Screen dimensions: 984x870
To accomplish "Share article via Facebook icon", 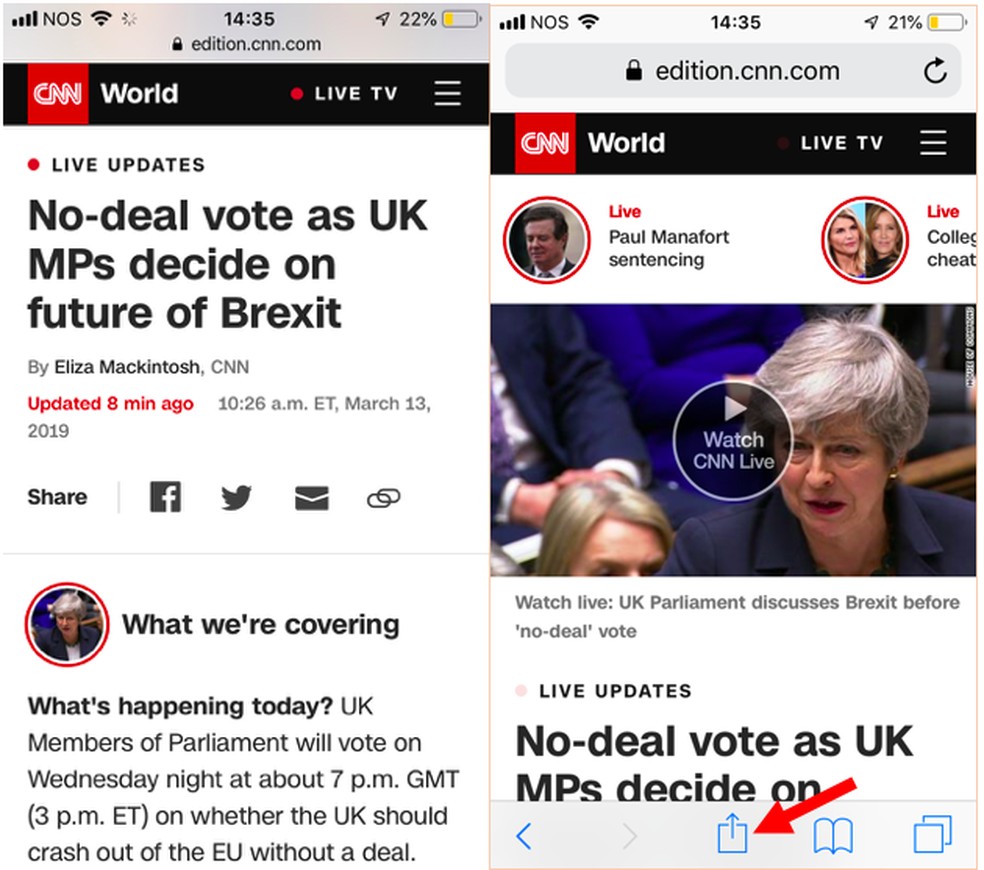I will coord(165,497).
